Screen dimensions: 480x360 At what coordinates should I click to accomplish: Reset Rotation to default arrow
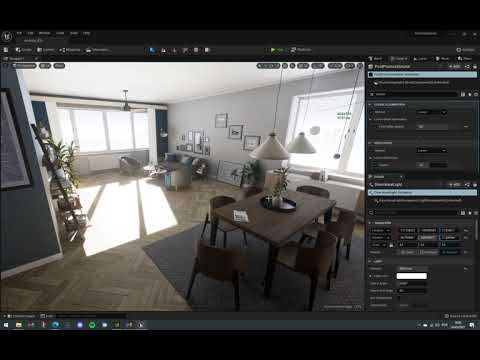pyautogui.click(x=466, y=237)
